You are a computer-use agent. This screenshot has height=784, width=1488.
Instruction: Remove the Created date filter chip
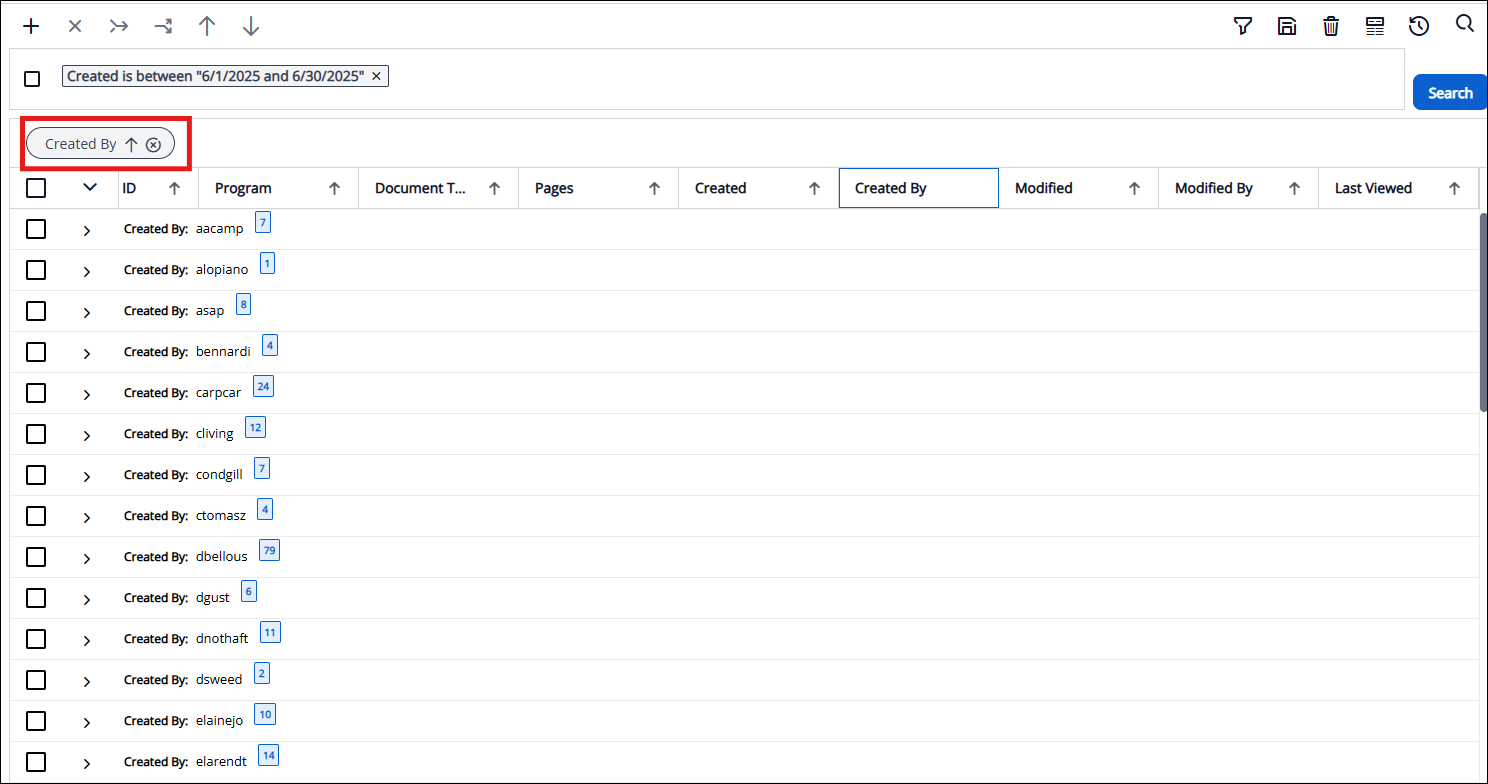[x=376, y=76]
